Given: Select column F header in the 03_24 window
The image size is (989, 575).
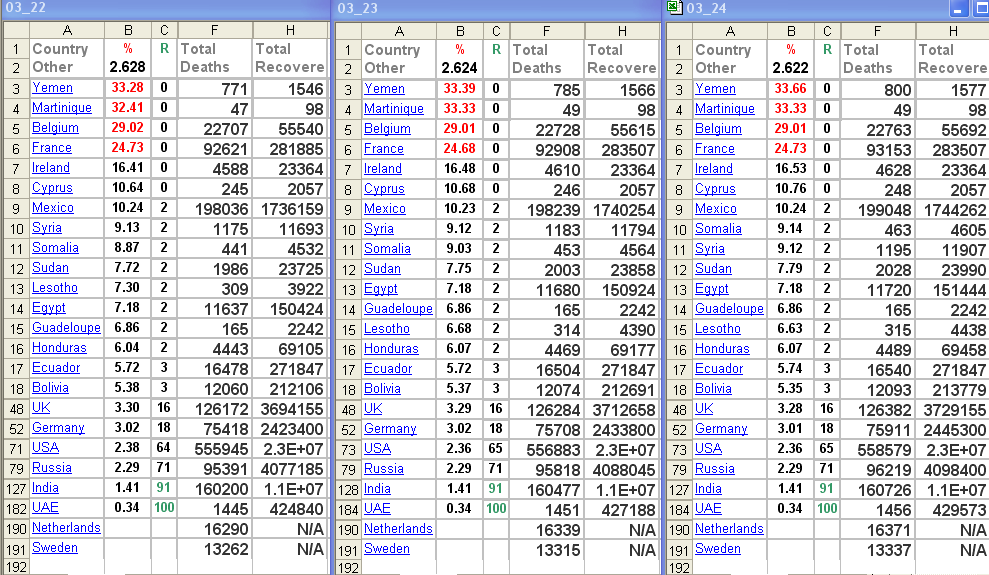Looking at the screenshot, I should point(877,31).
